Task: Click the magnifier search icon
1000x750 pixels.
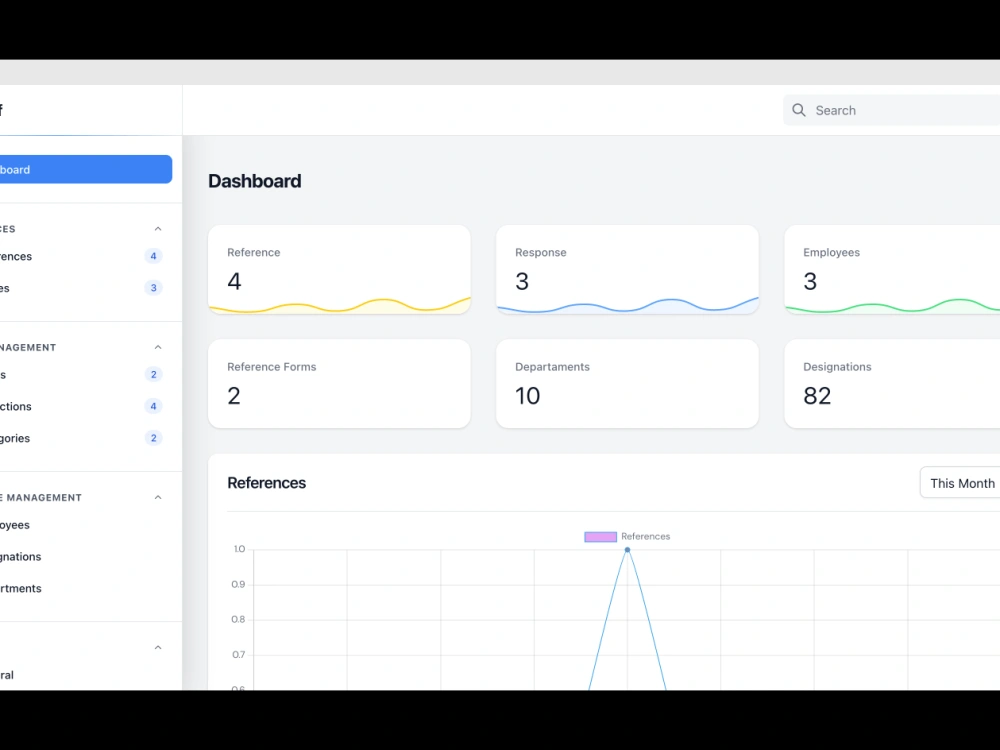Action: pyautogui.click(x=798, y=110)
